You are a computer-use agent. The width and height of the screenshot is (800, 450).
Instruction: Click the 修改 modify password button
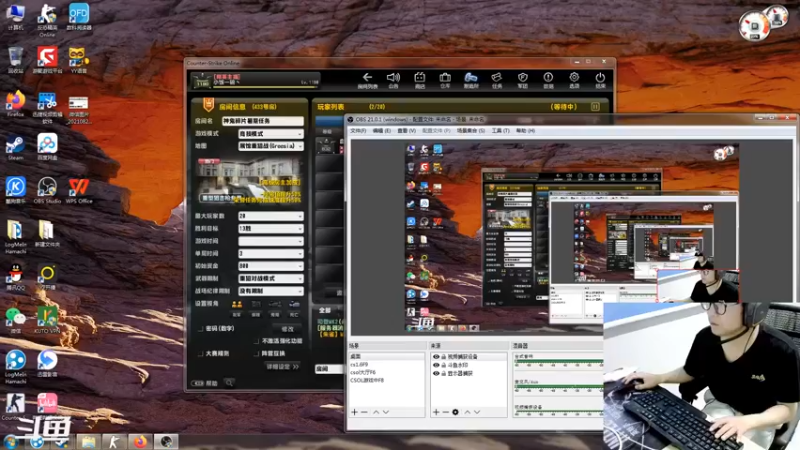pos(287,329)
